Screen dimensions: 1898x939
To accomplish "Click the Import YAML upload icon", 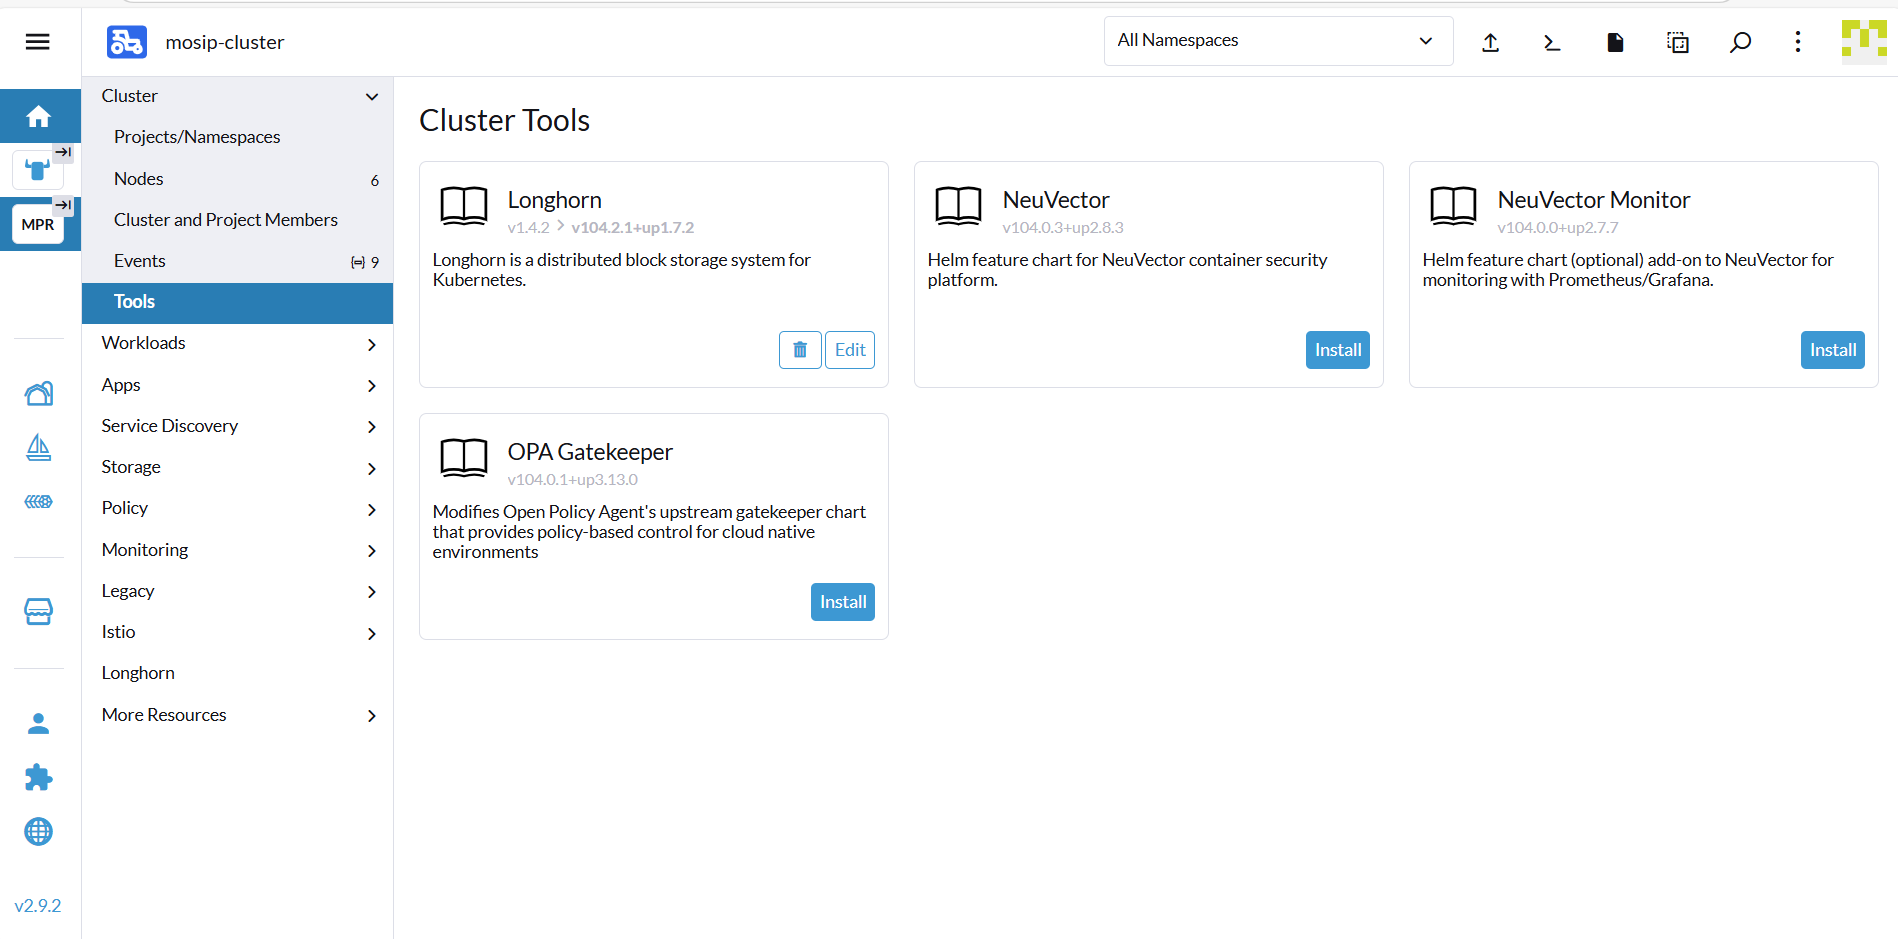I will [x=1490, y=42].
